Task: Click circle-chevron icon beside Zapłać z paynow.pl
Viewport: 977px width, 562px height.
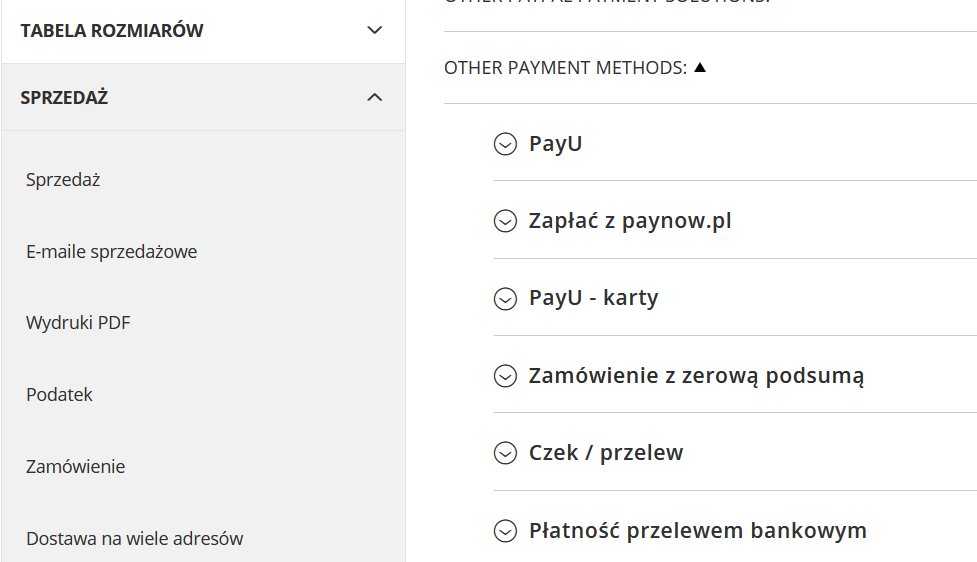Action: click(x=505, y=221)
